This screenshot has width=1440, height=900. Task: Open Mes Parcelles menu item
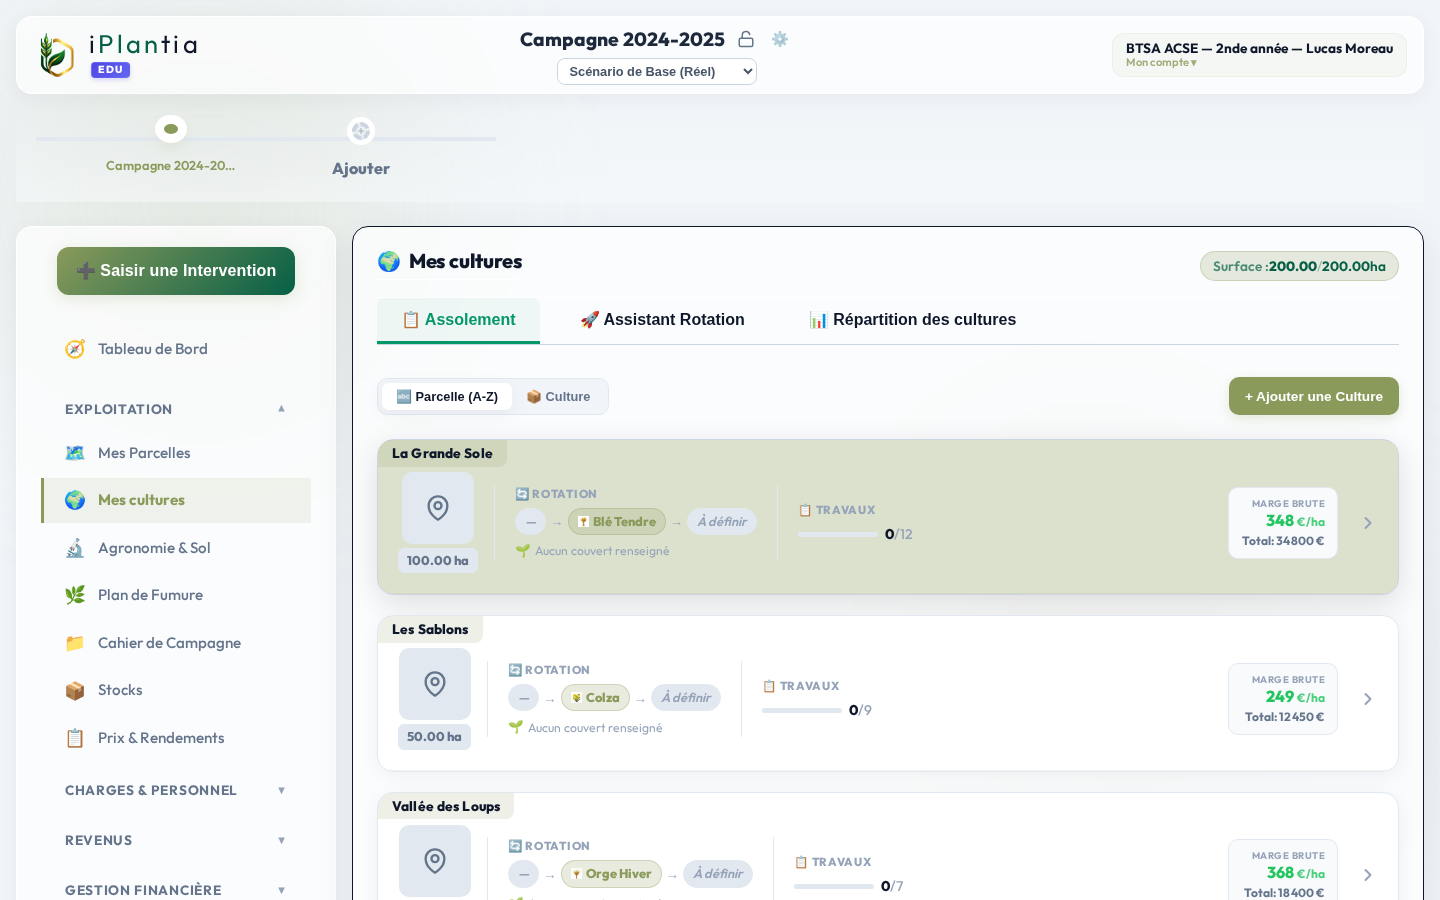(176, 453)
